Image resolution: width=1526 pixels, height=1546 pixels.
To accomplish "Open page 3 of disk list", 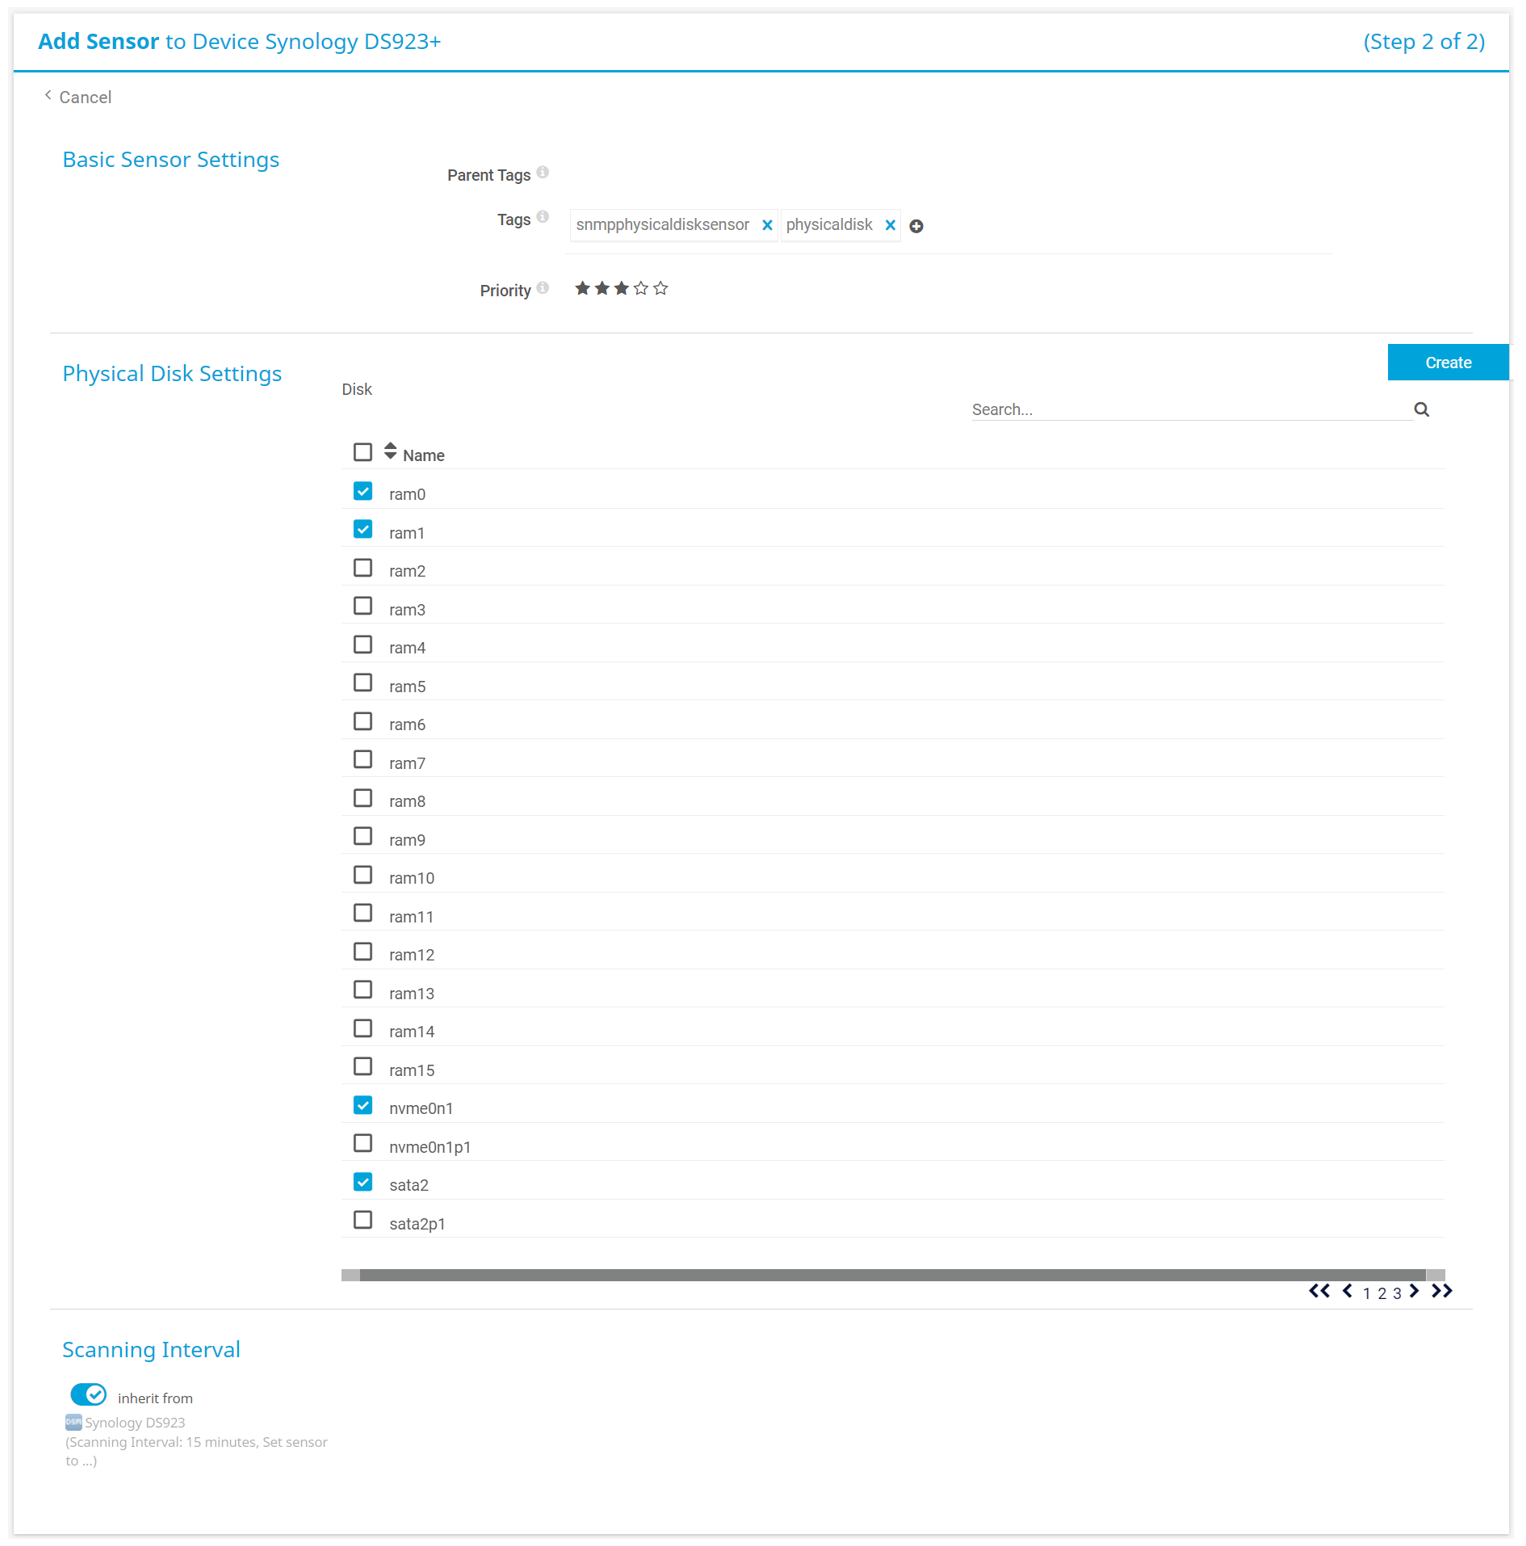I will coord(1397,1293).
